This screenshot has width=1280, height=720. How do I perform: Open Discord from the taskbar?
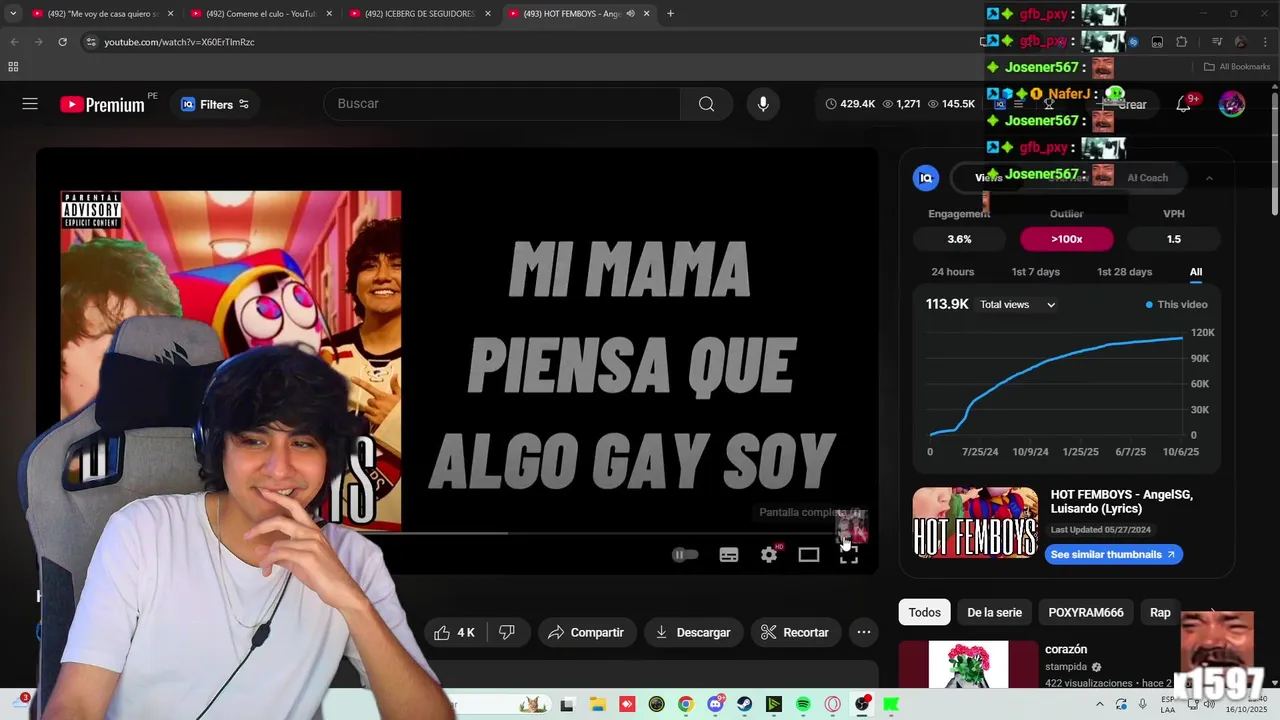pyautogui.click(x=715, y=705)
